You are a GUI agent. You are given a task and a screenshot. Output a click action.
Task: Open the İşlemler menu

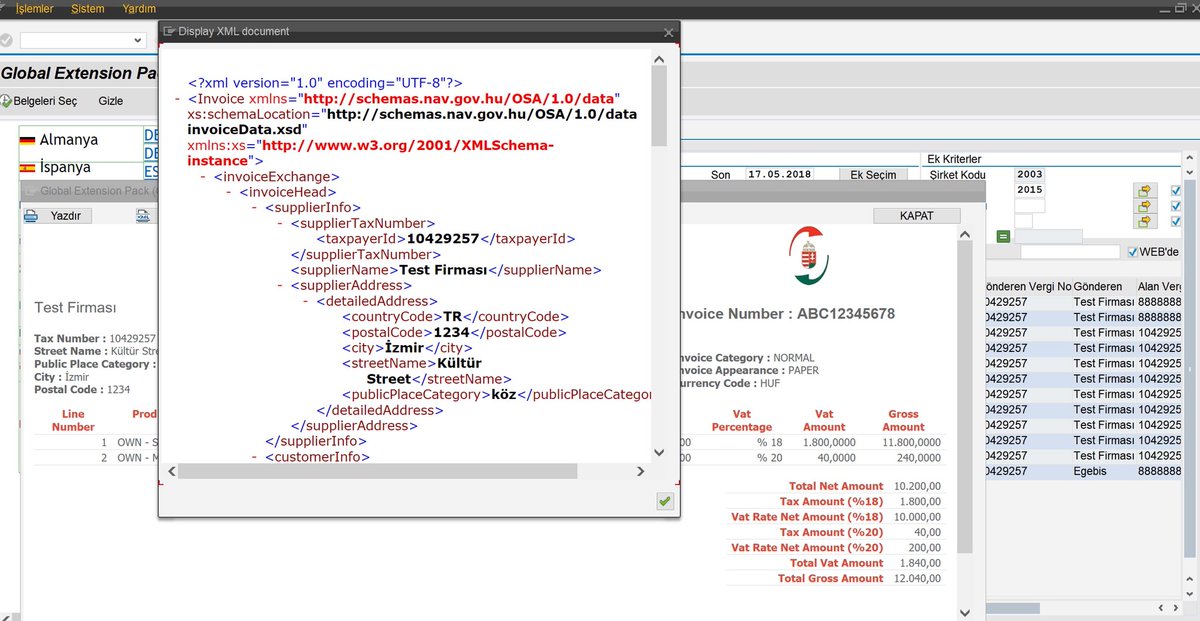tap(34, 9)
